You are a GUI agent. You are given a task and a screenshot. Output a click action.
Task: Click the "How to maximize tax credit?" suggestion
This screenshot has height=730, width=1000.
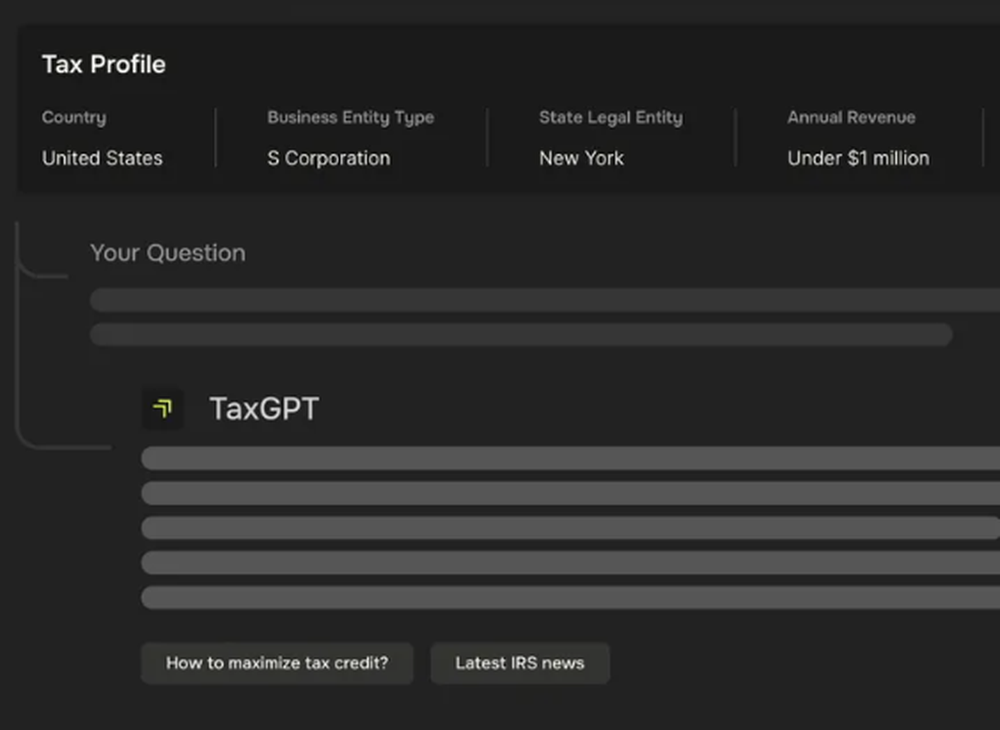(x=277, y=663)
